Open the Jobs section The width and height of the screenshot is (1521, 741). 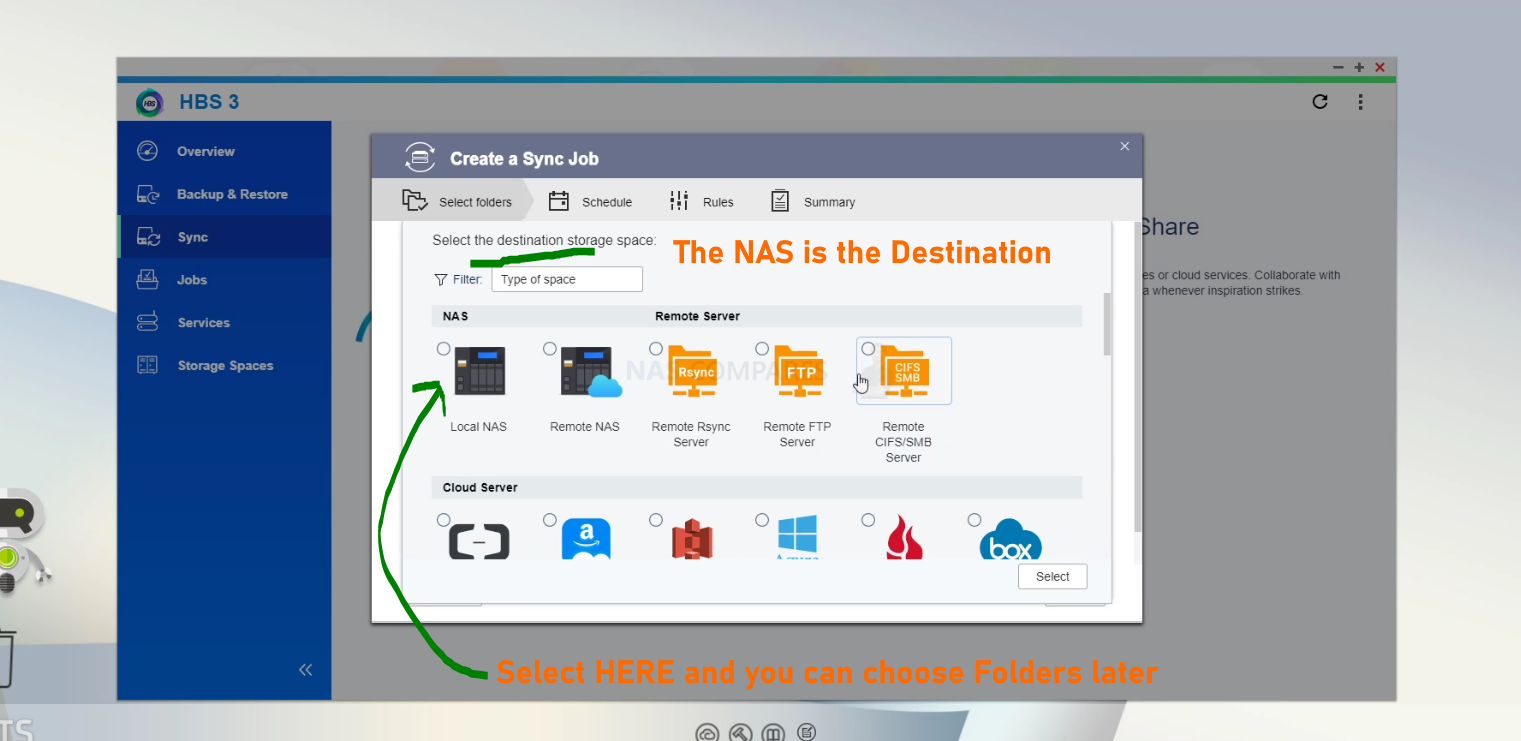[x=224, y=280]
